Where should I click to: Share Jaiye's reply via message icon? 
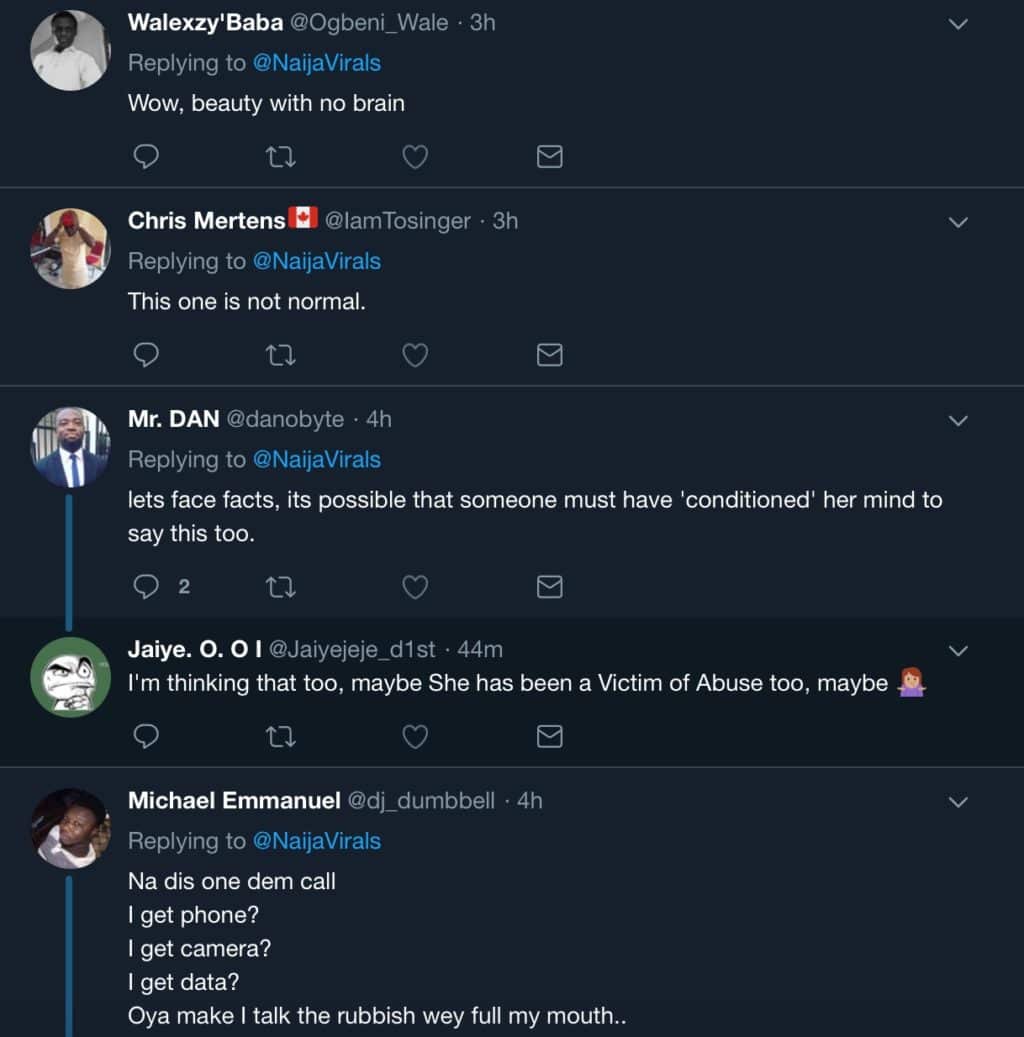coord(549,737)
